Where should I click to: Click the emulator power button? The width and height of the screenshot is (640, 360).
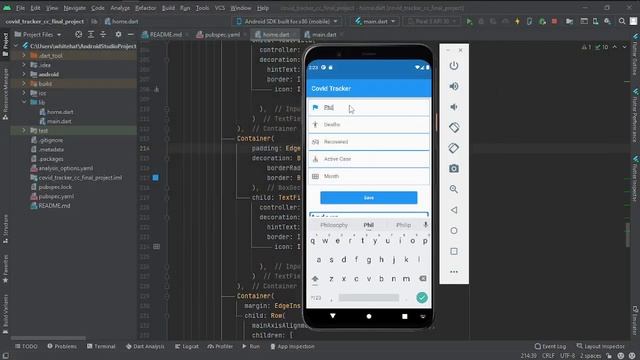[x=454, y=66]
